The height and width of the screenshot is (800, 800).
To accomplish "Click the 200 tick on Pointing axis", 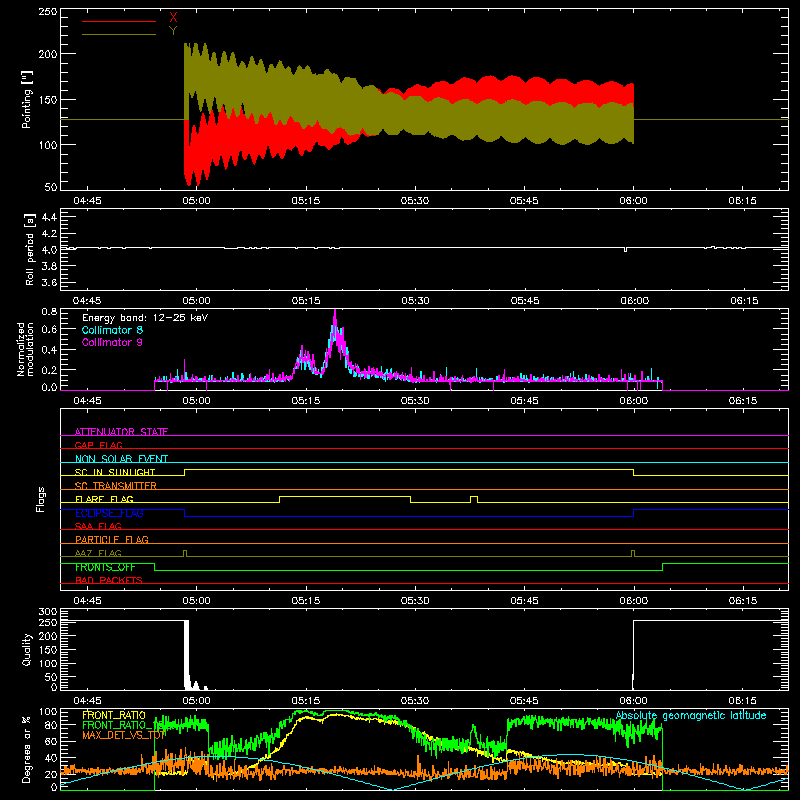I will (48, 54).
